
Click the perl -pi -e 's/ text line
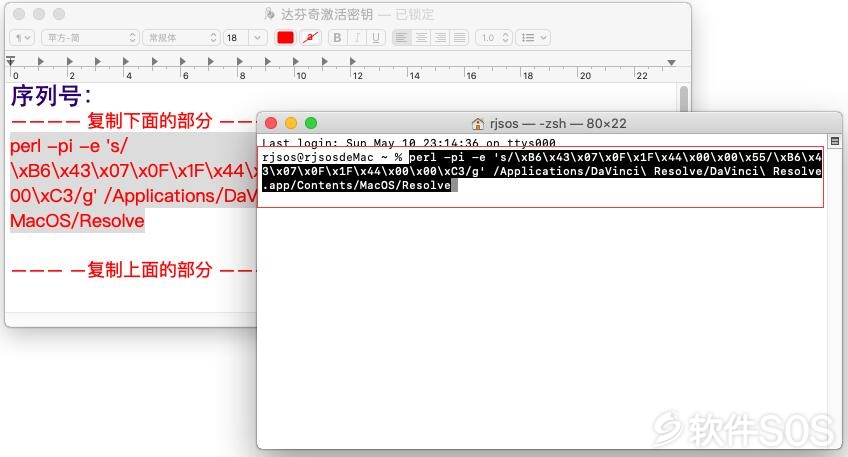pos(69,145)
